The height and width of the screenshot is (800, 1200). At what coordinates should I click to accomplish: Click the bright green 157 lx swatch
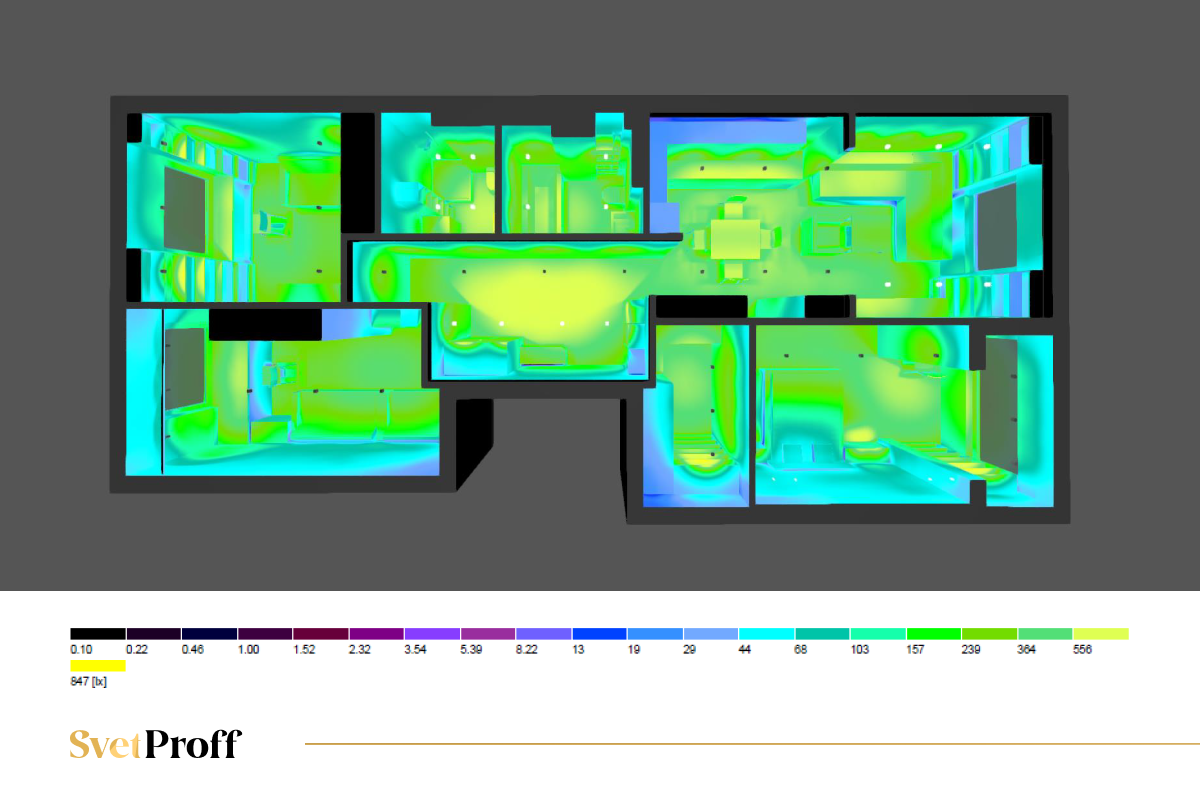934,634
